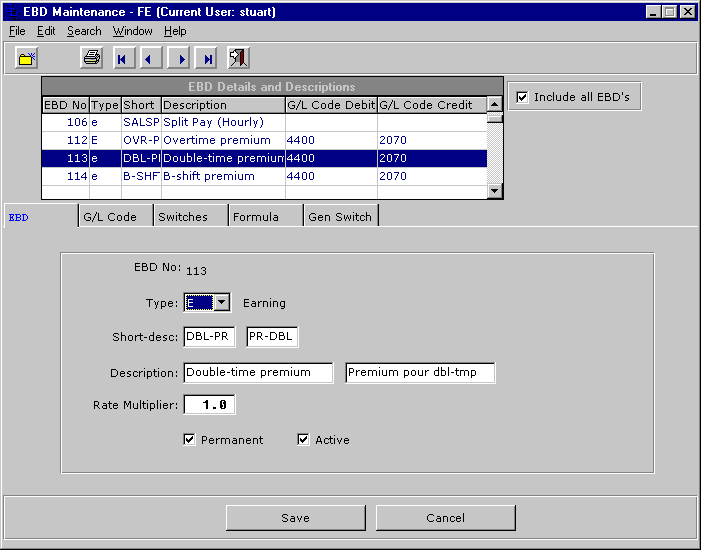701x550 pixels.
Task: Click the Rate Multiplier field
Action: pos(210,405)
